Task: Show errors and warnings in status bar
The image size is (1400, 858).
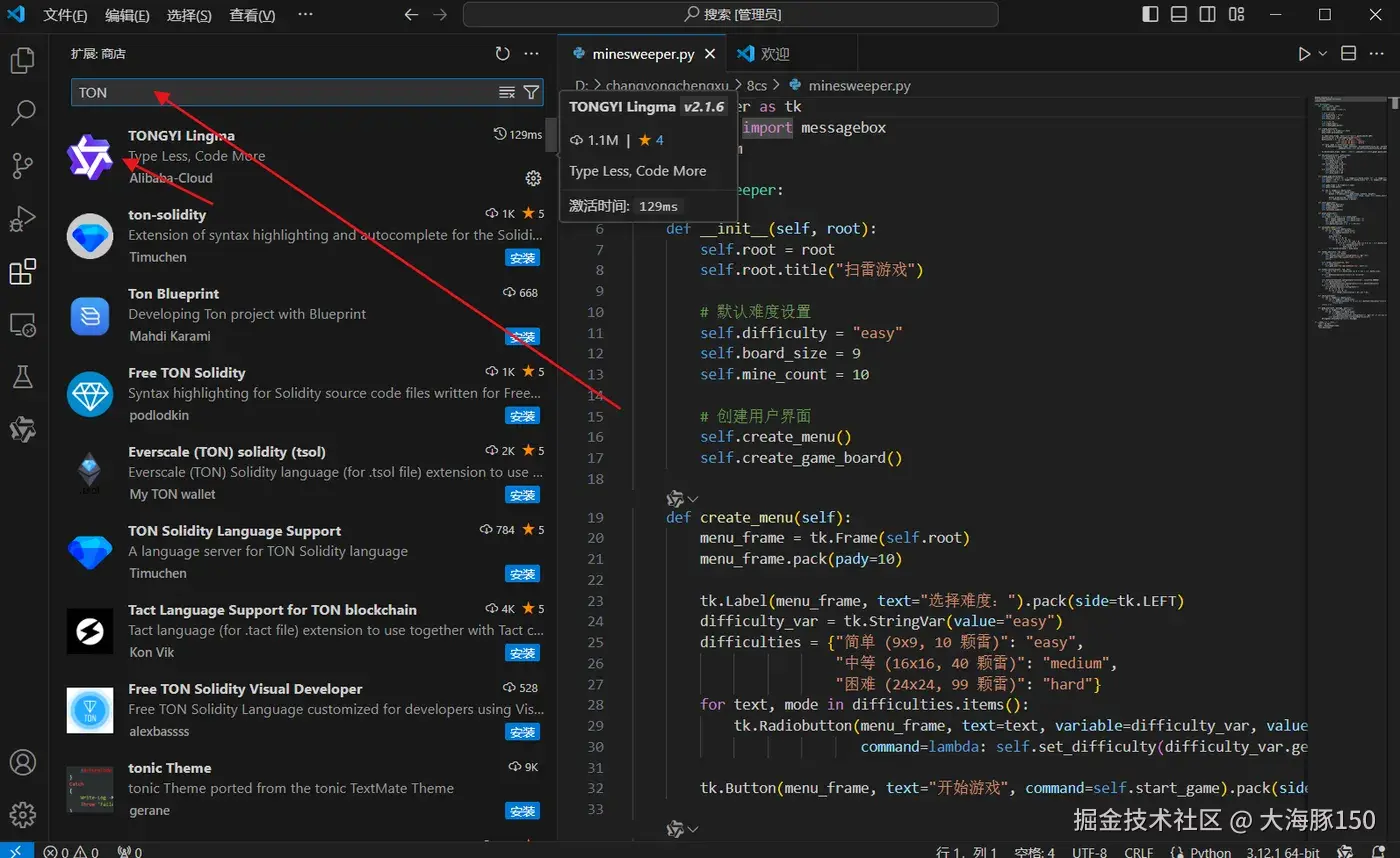Action: [71, 852]
